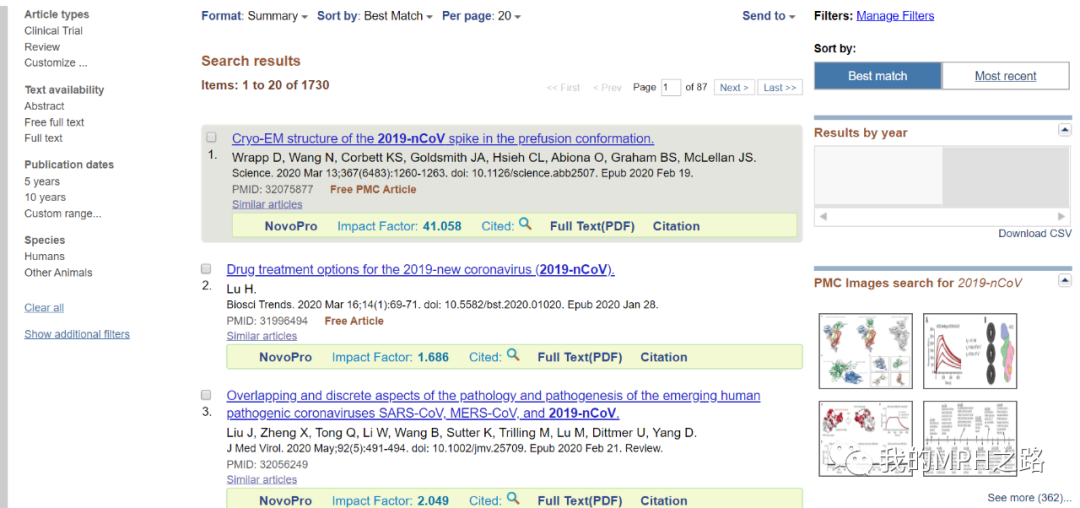The height and width of the screenshot is (508, 1080).
Task: Open the Format Summary dropdown
Action: click(x=254, y=16)
